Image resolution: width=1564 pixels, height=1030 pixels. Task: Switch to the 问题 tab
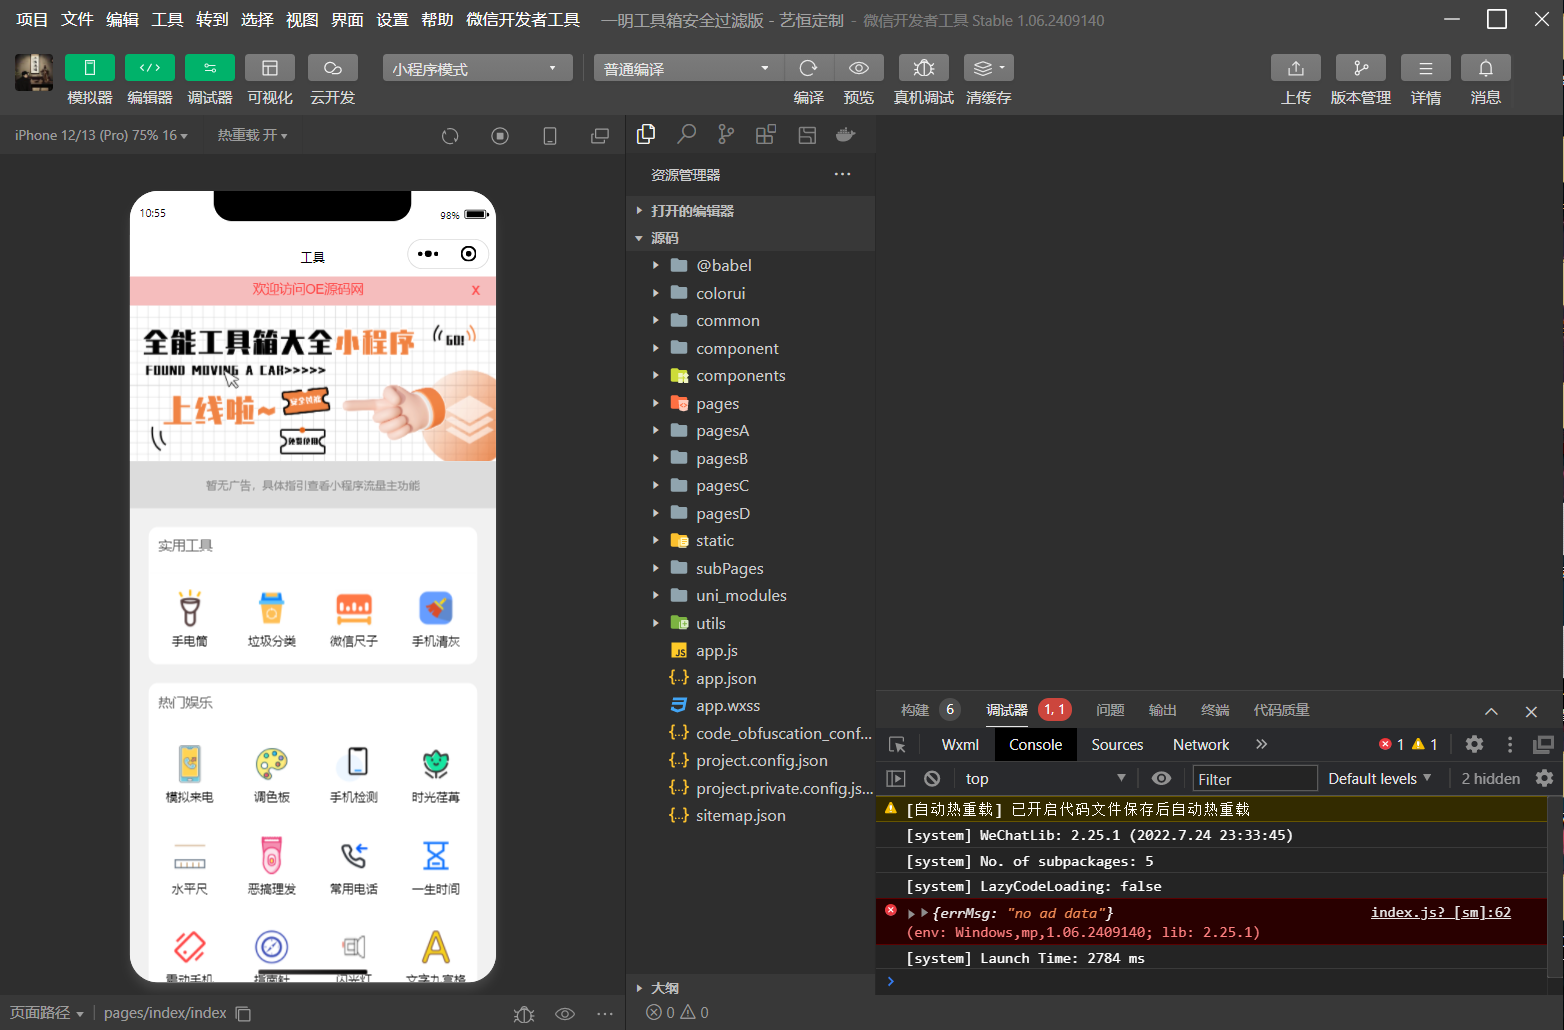(x=1110, y=710)
